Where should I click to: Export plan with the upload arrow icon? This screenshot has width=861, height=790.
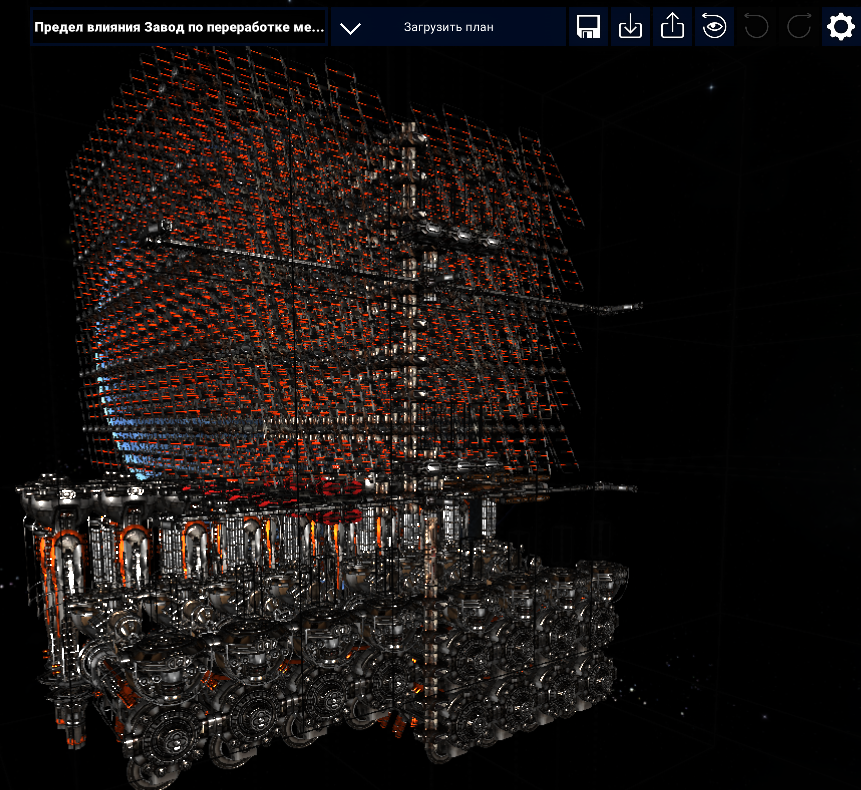coord(672,27)
